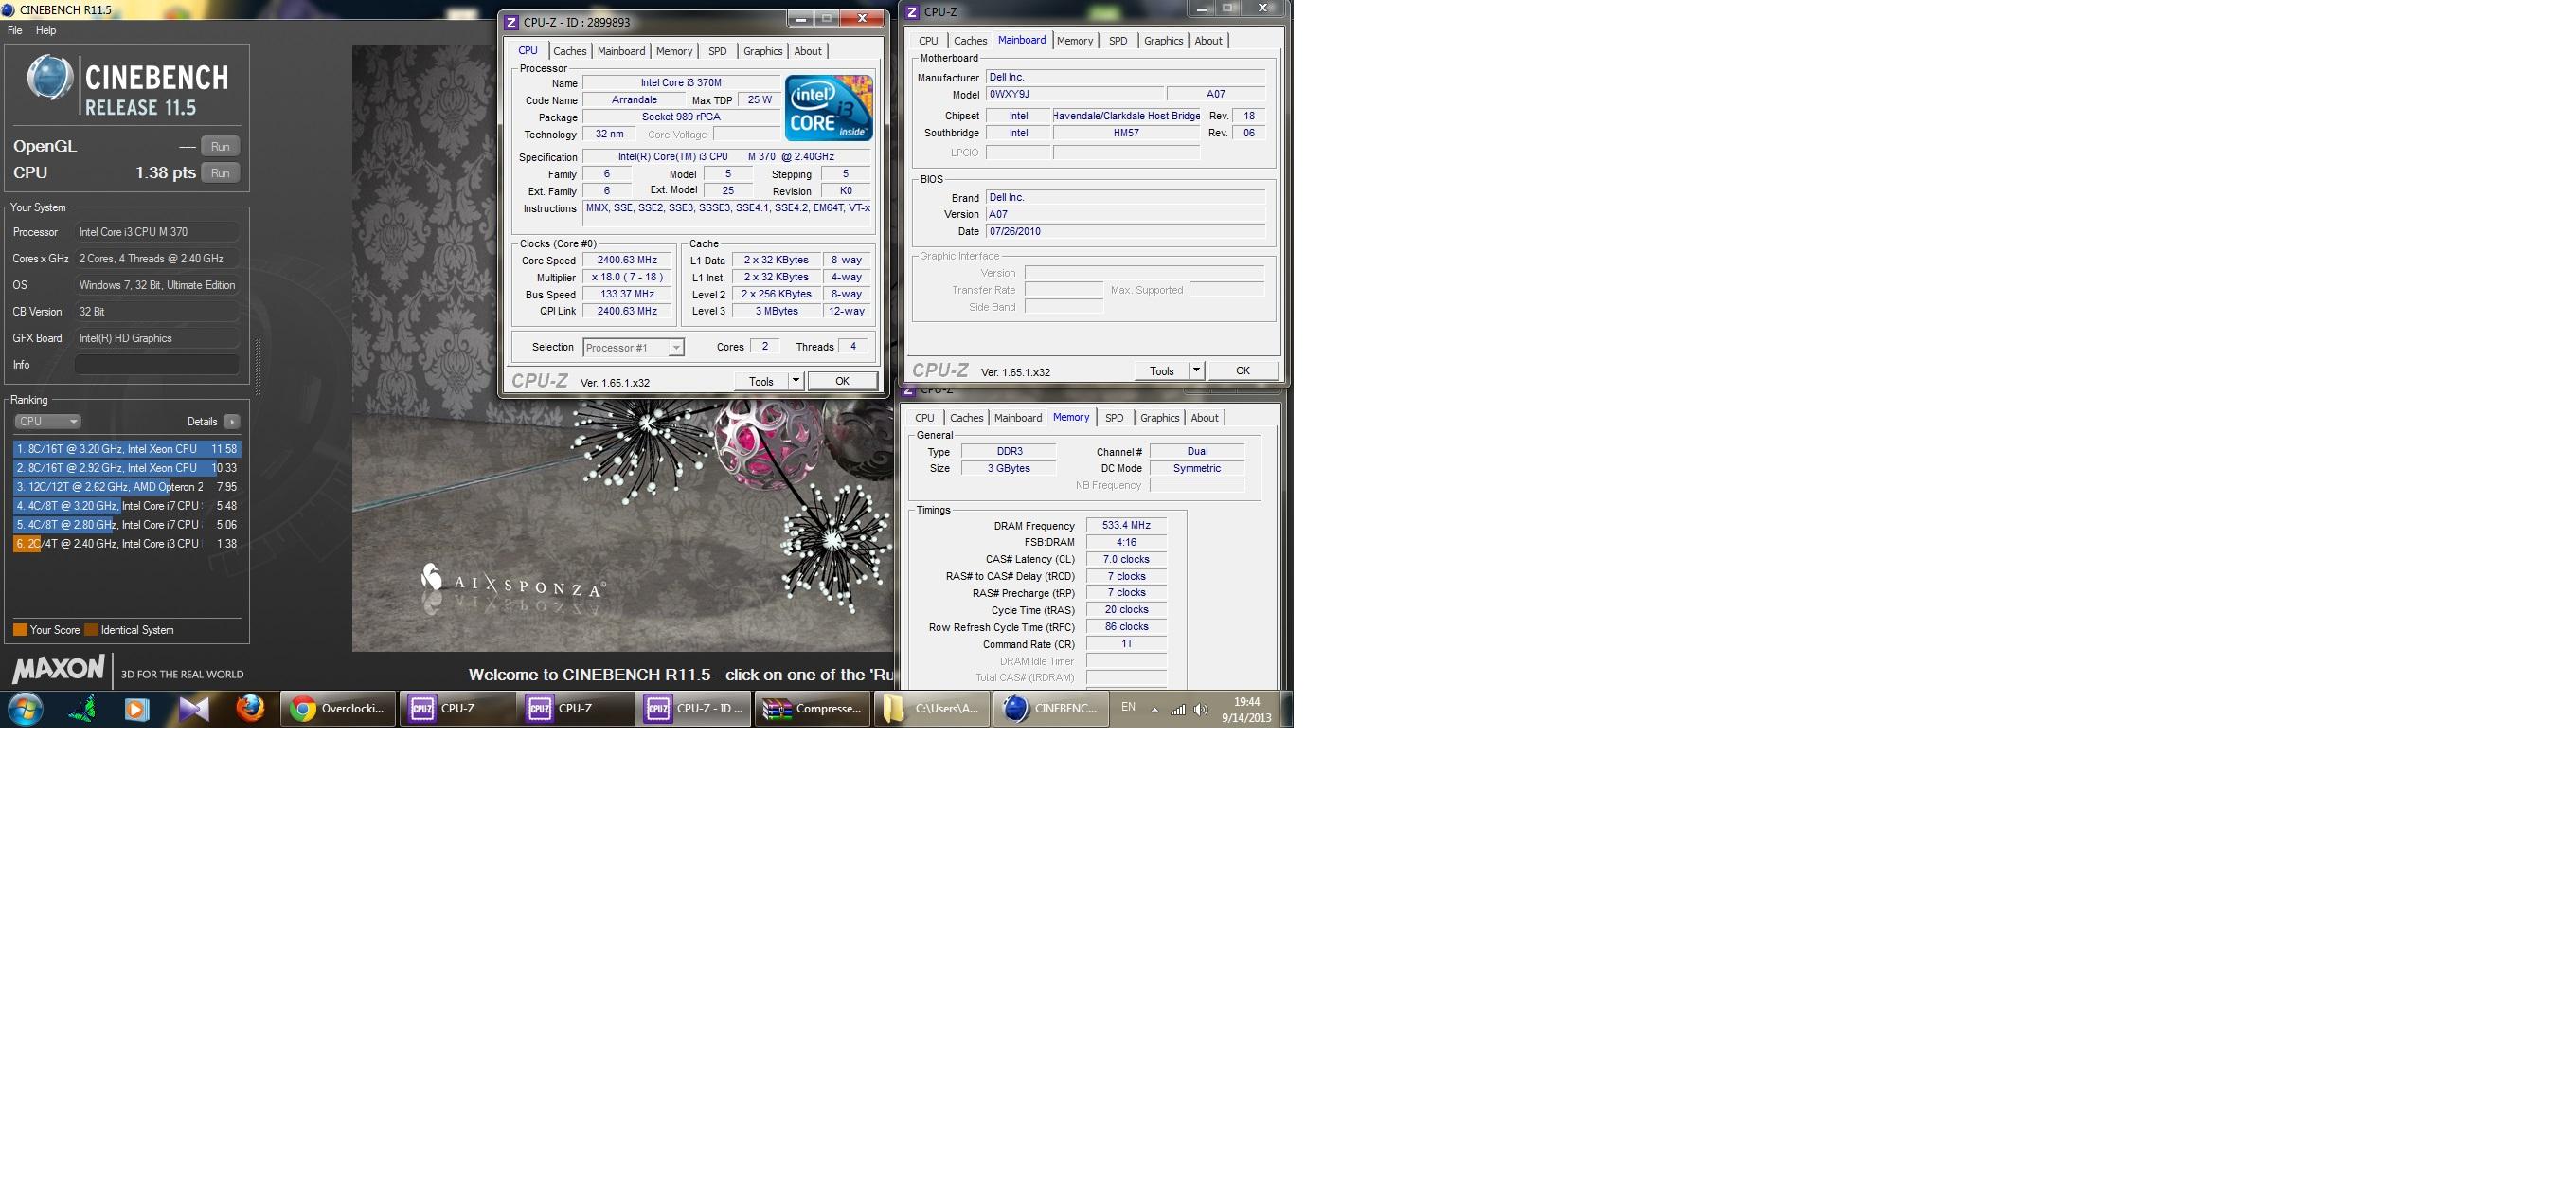This screenshot has width=2576, height=1190.
Task: Open the C:\Users folder taskbar window
Action: click(x=931, y=709)
